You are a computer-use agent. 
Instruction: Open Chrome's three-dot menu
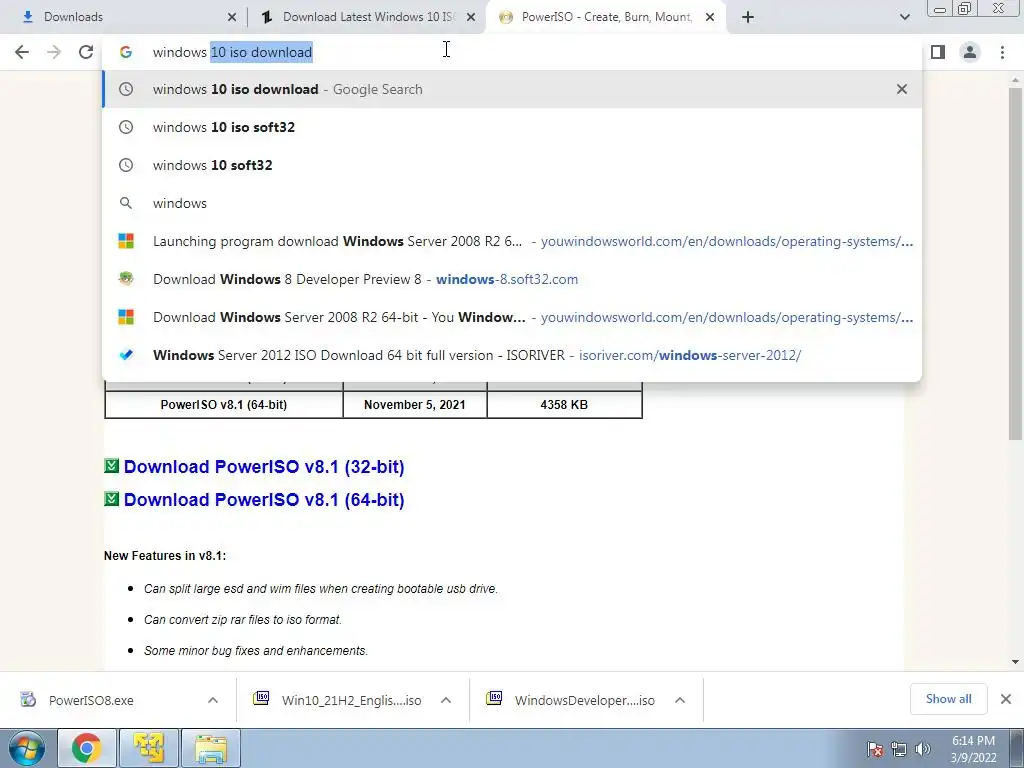click(x=1002, y=52)
